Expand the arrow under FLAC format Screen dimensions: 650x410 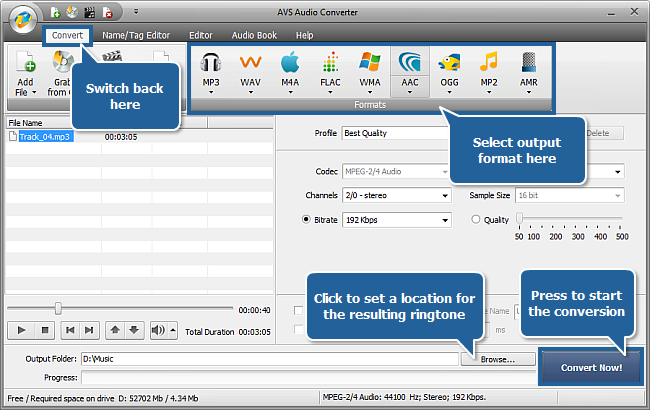click(x=330, y=92)
